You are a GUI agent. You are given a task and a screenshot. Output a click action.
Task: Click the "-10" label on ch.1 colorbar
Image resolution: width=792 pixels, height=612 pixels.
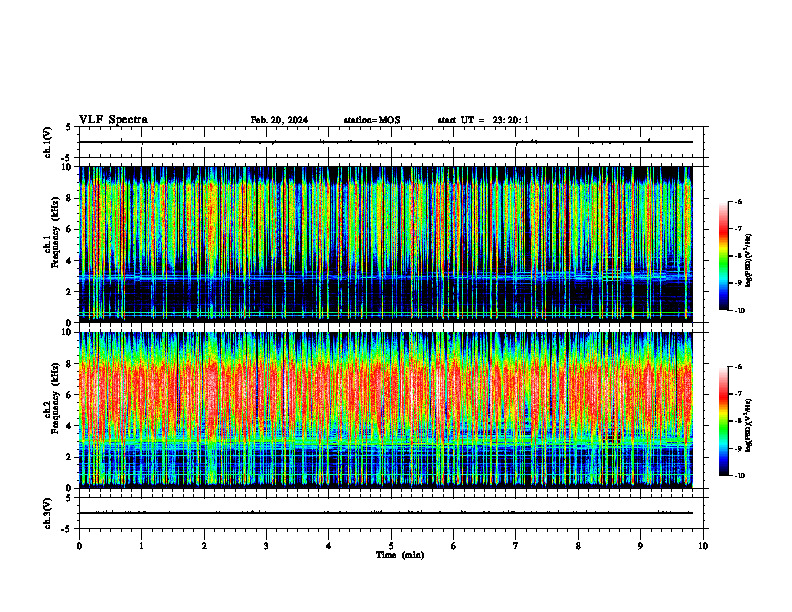739,311
